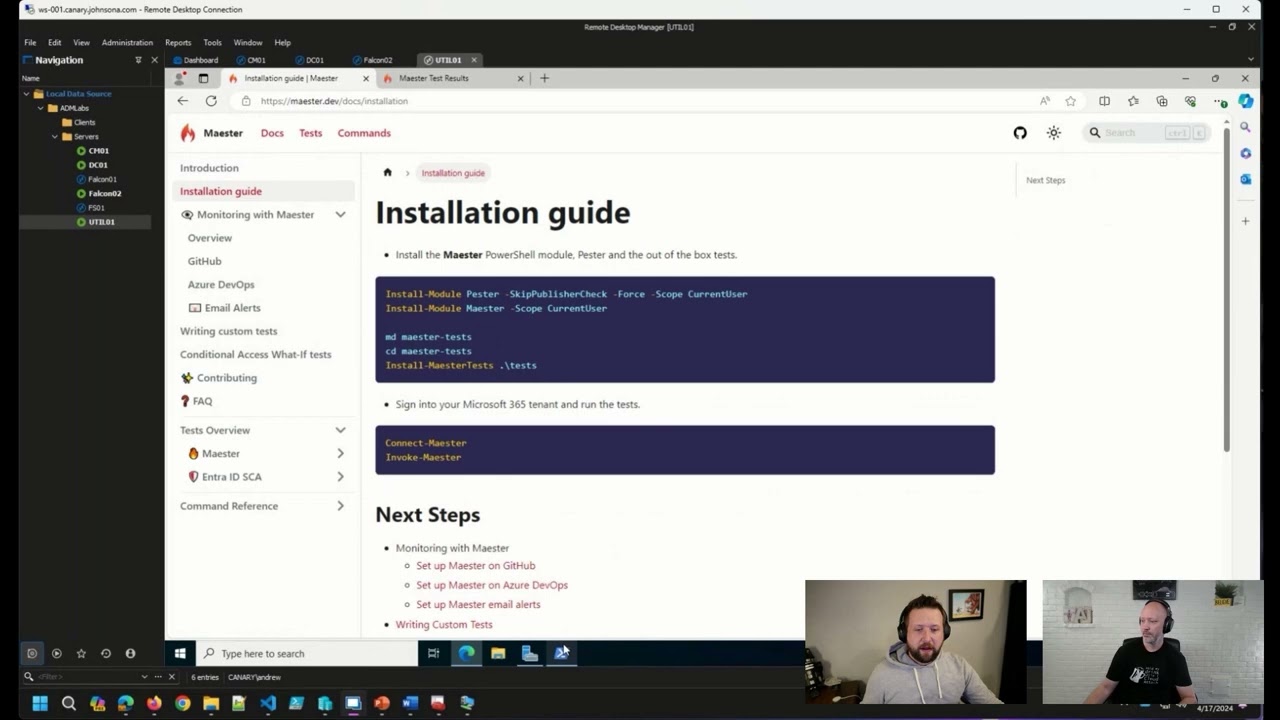The height and width of the screenshot is (720, 1280).
Task: Open Edge split screen icon
Action: coord(1104,101)
